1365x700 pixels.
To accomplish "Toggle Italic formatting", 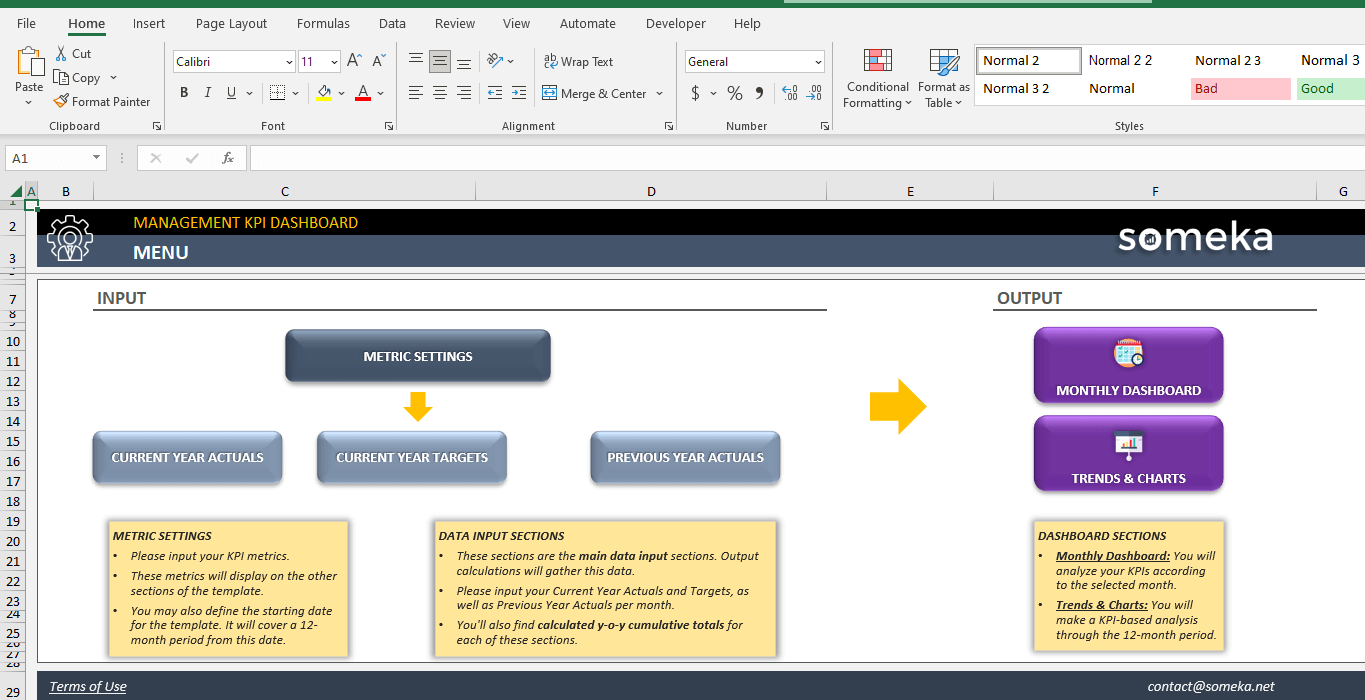I will tap(208, 93).
